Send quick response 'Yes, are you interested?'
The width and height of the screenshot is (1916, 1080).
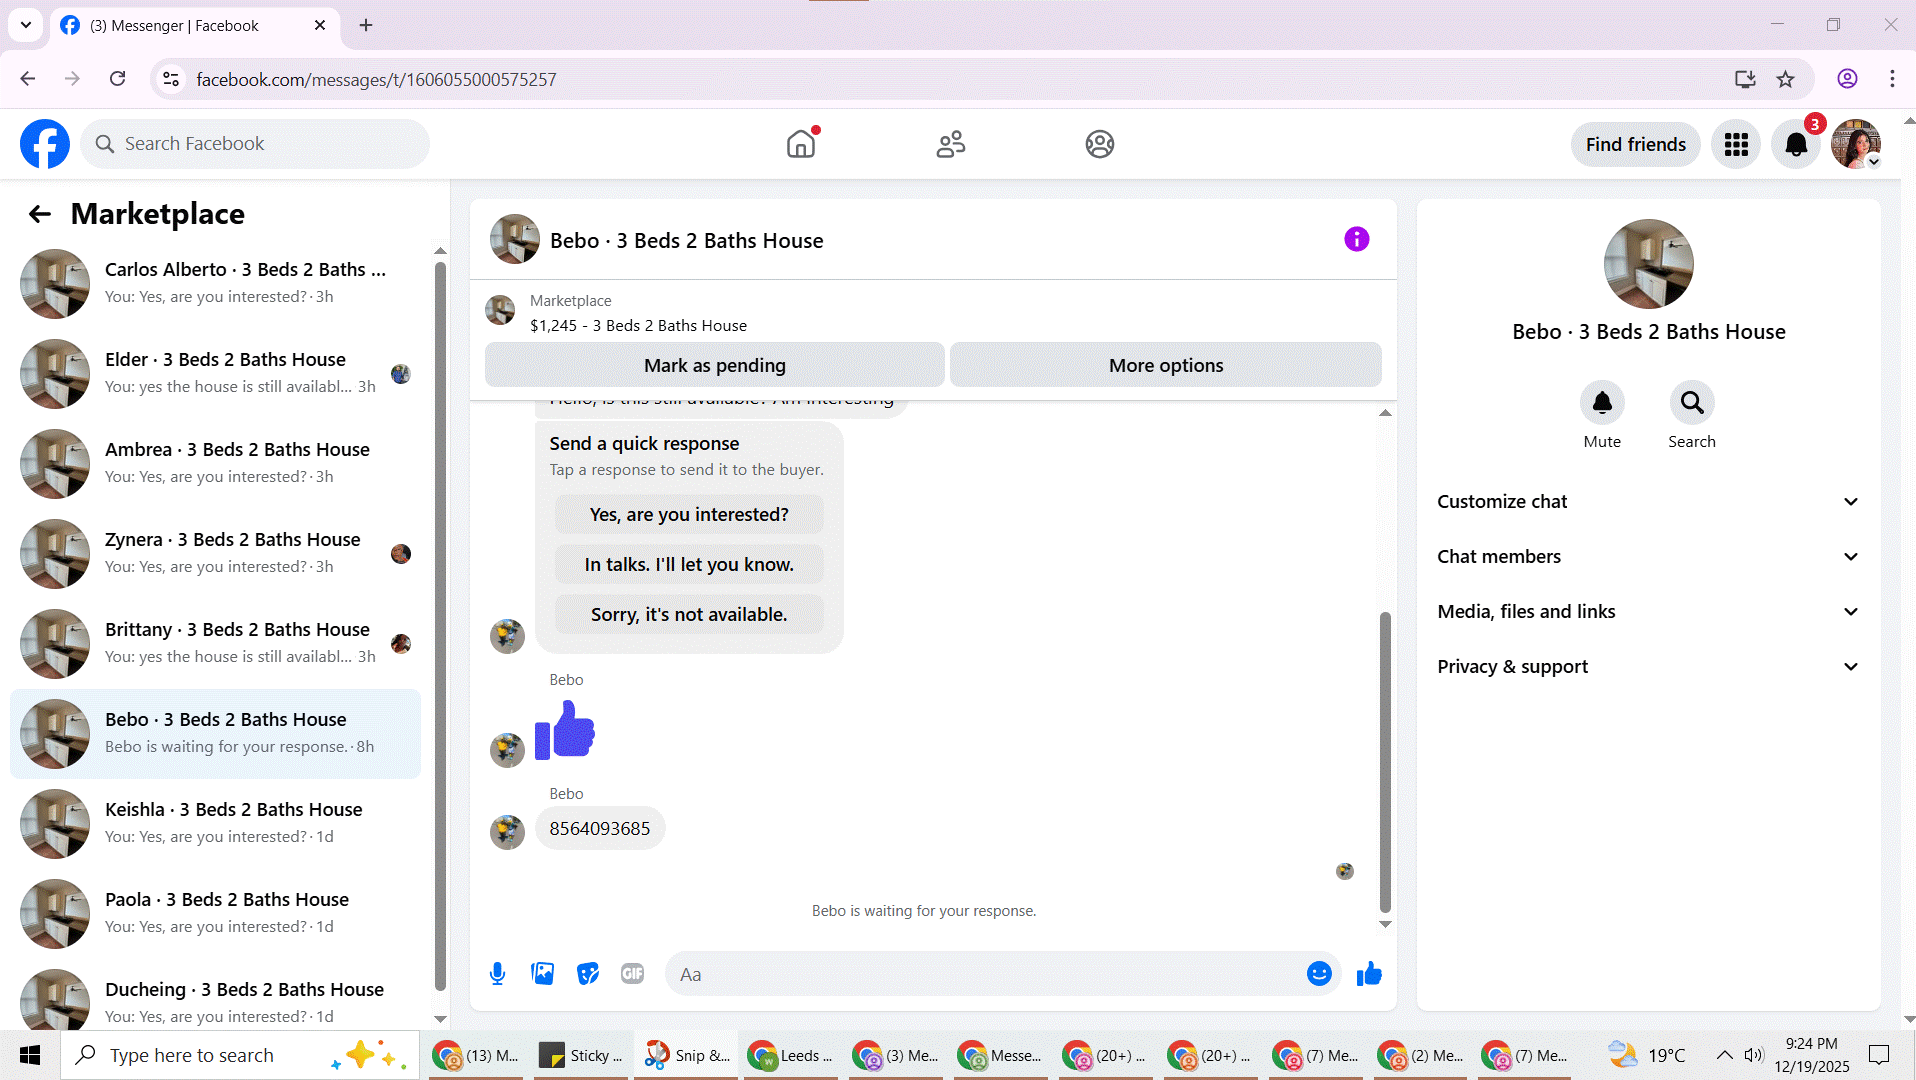[689, 515]
